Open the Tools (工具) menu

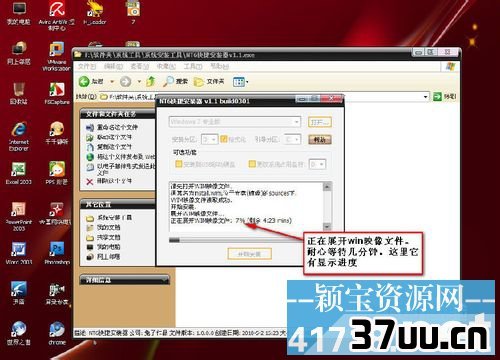pos(193,66)
